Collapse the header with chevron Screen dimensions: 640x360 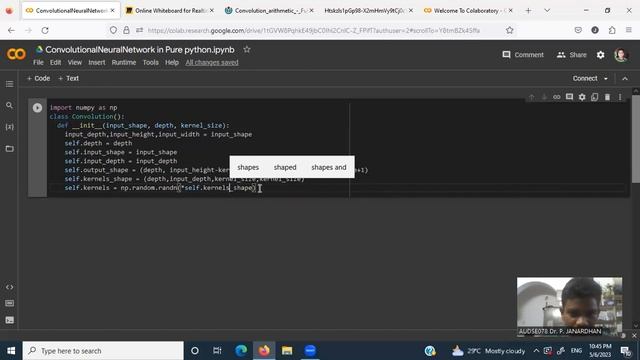point(625,78)
